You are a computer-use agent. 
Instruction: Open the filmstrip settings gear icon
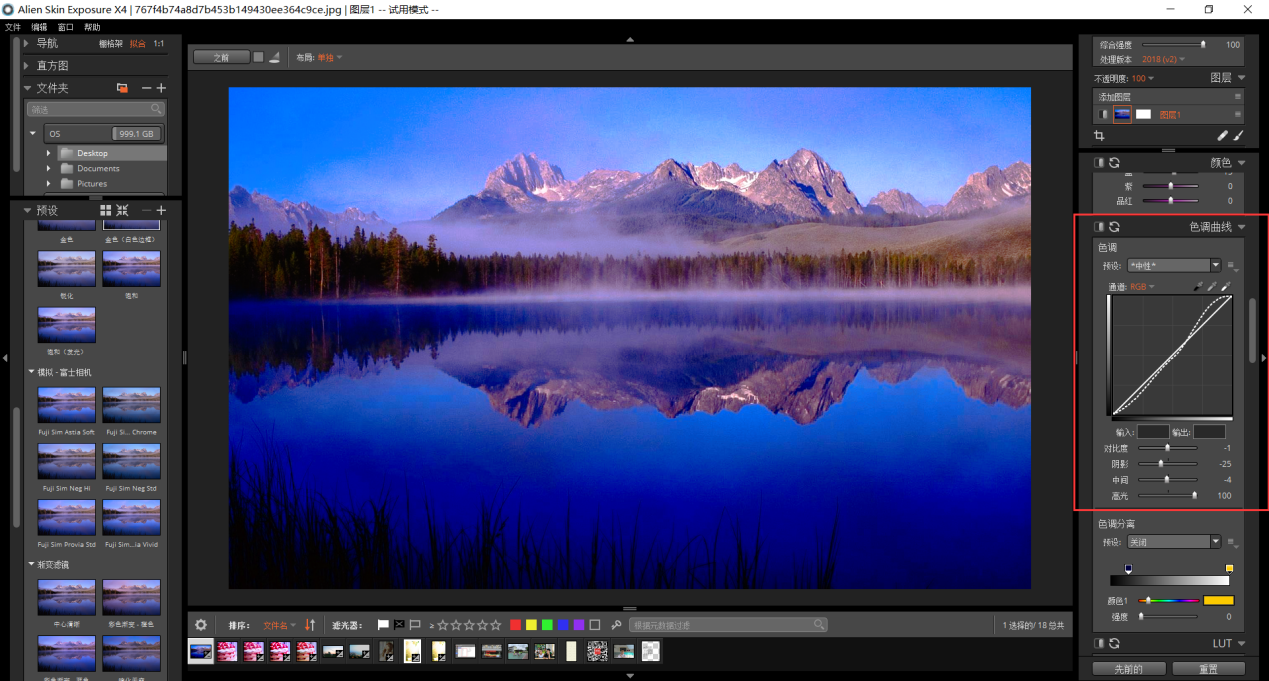(x=200, y=625)
